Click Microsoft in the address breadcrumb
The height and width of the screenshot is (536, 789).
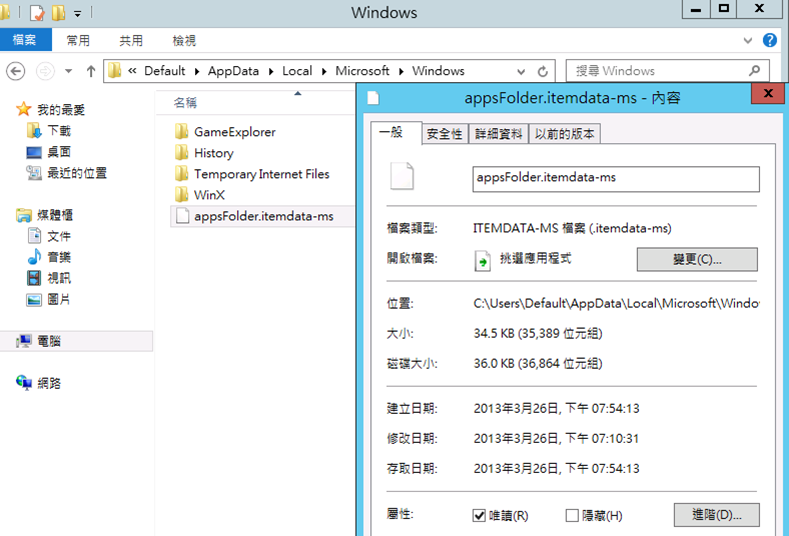point(362,71)
